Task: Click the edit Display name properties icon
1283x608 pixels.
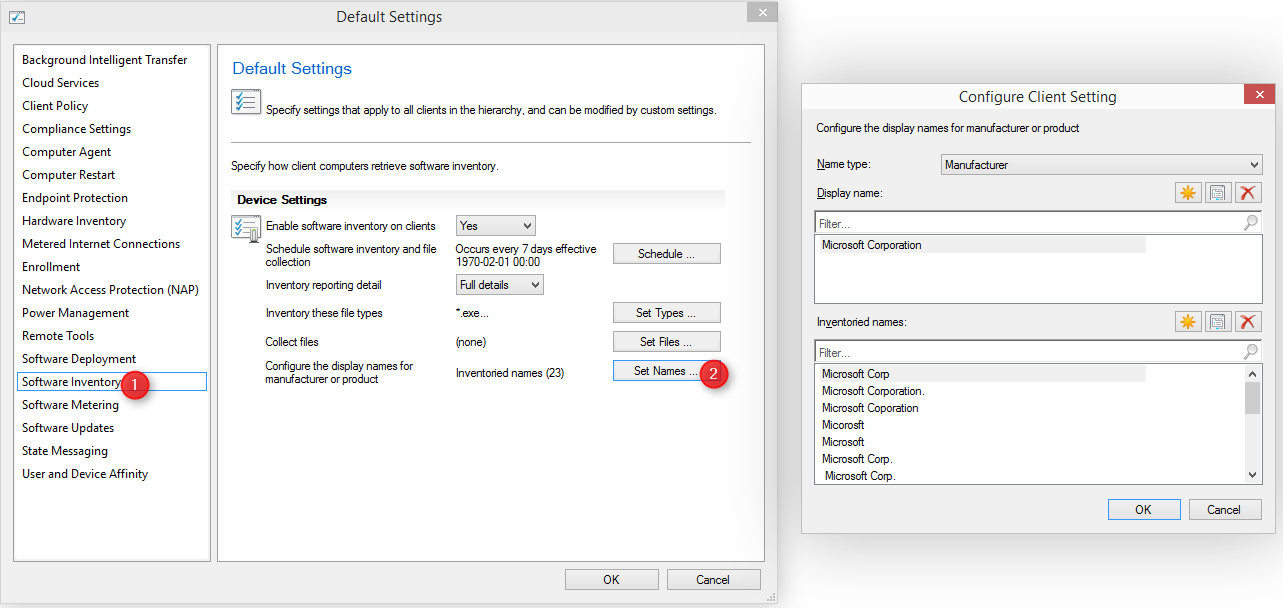Action: click(x=1218, y=193)
